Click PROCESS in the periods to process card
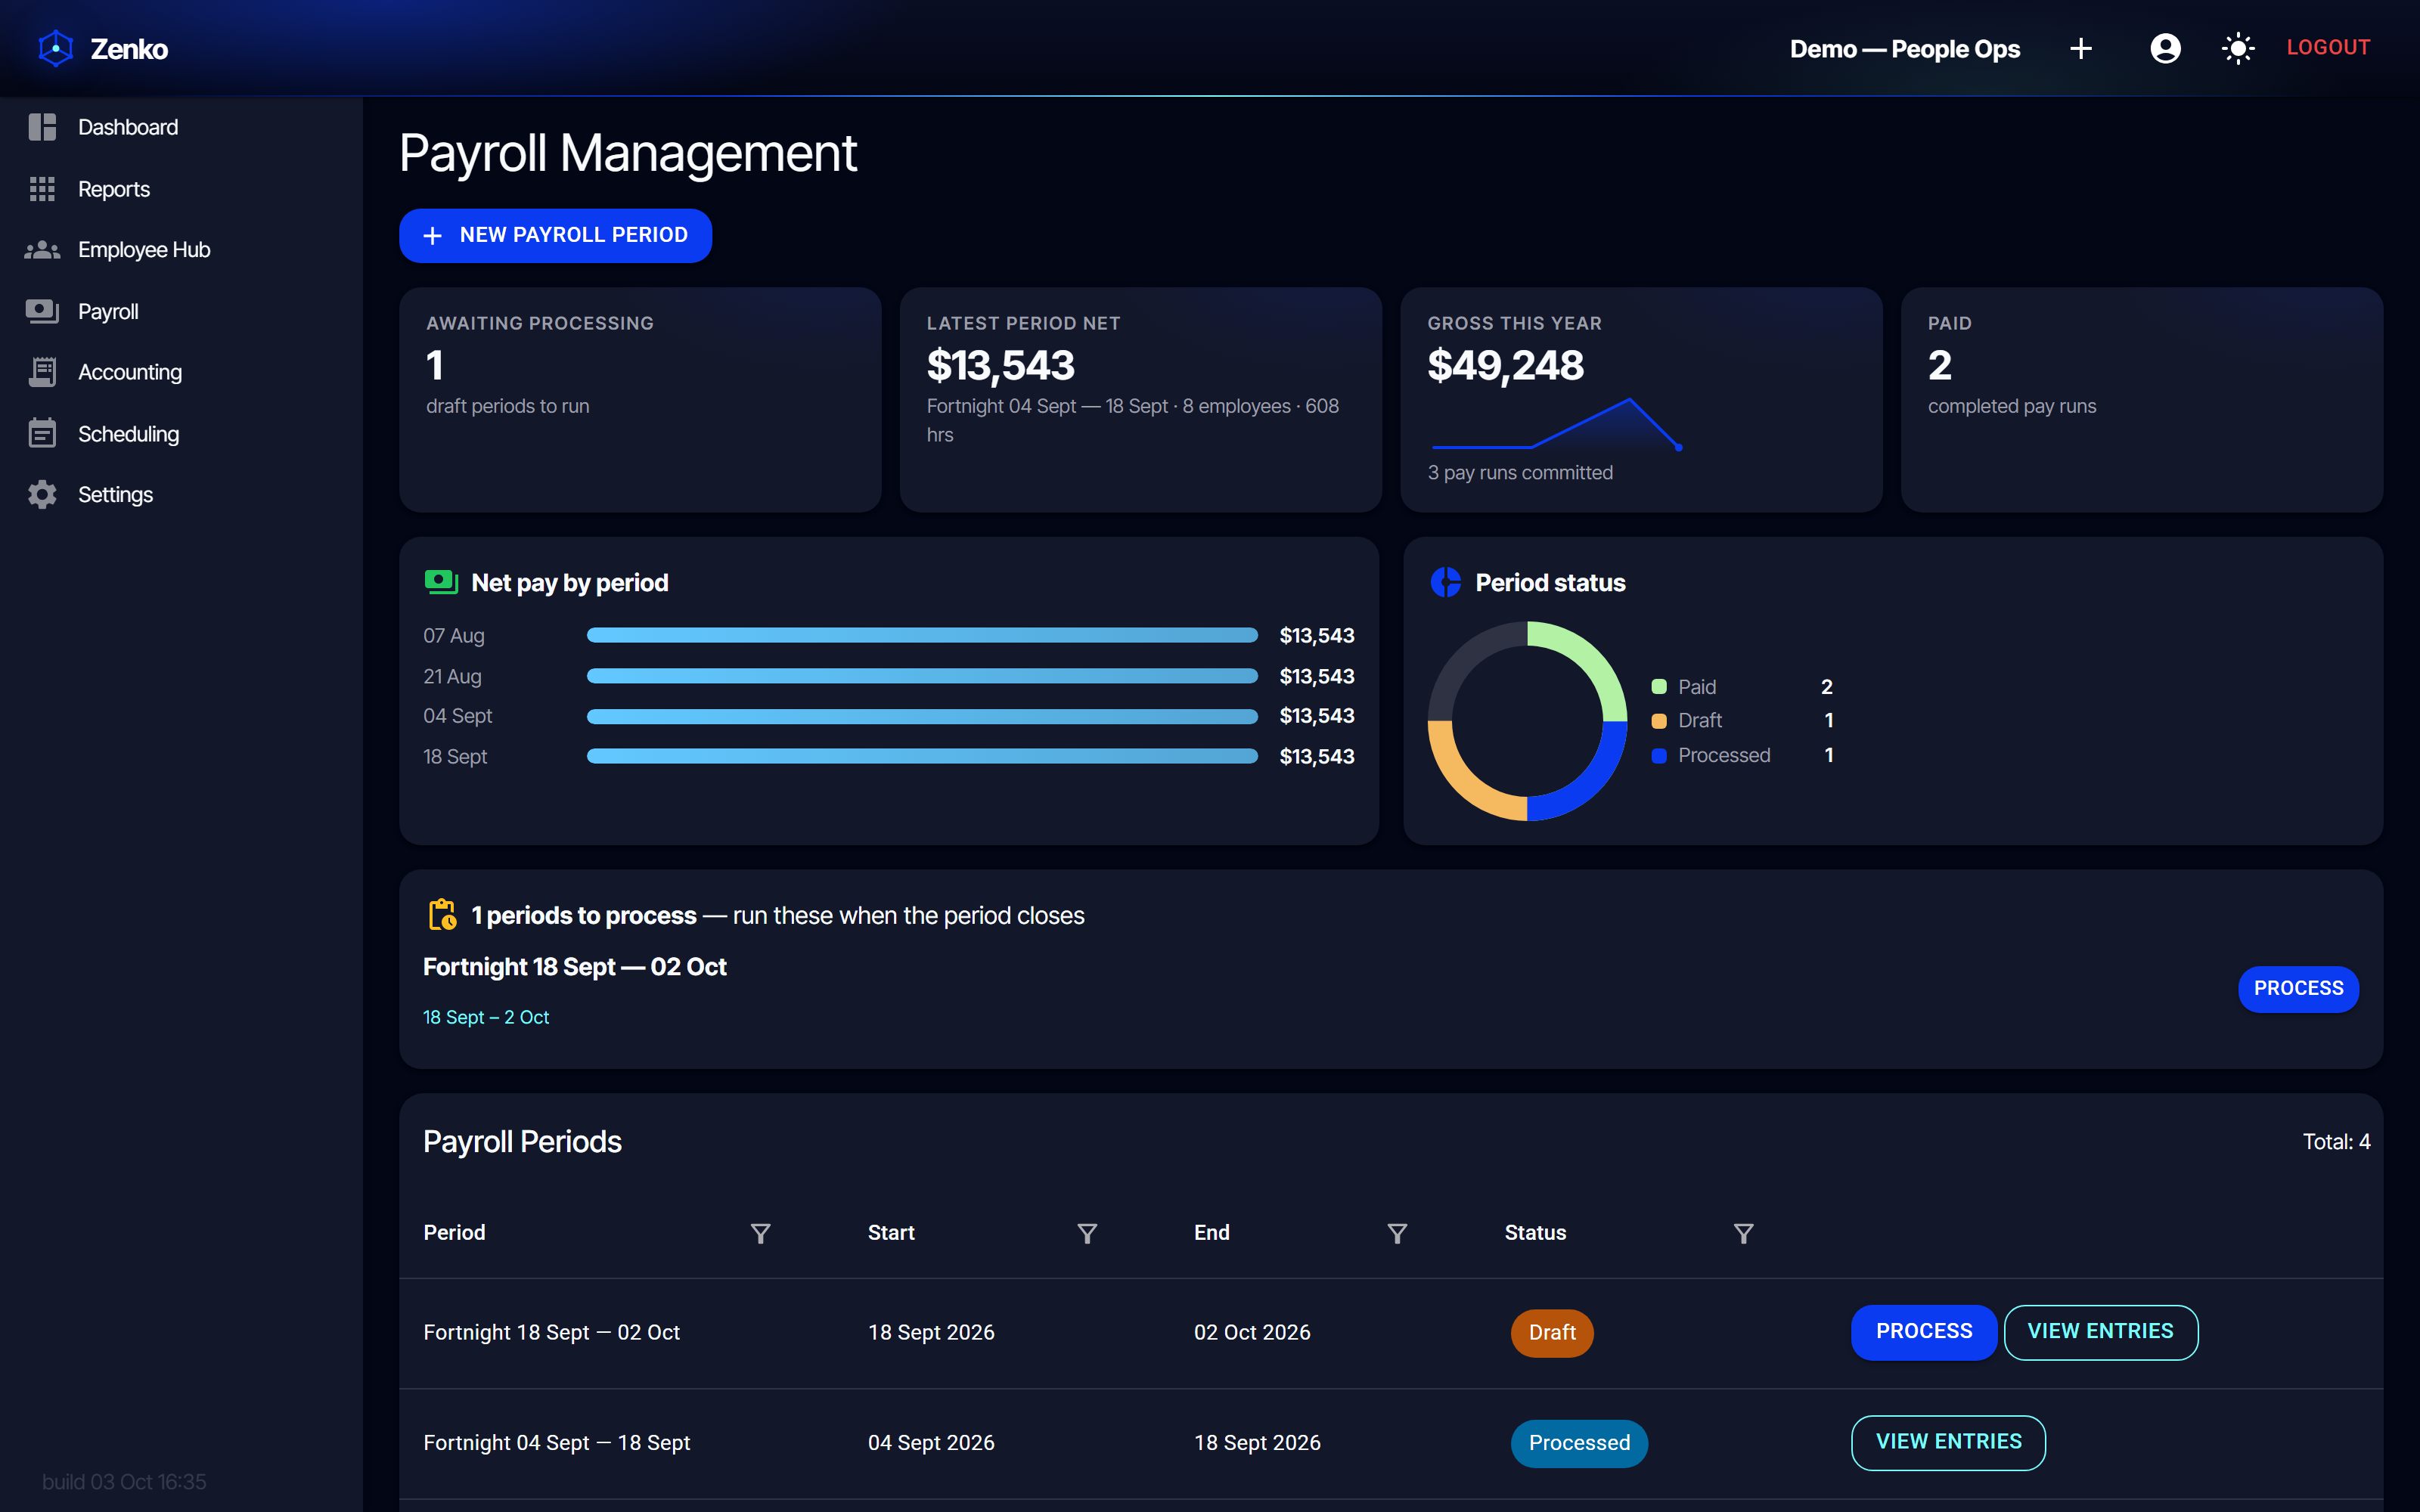The width and height of the screenshot is (2420, 1512). point(2298,989)
